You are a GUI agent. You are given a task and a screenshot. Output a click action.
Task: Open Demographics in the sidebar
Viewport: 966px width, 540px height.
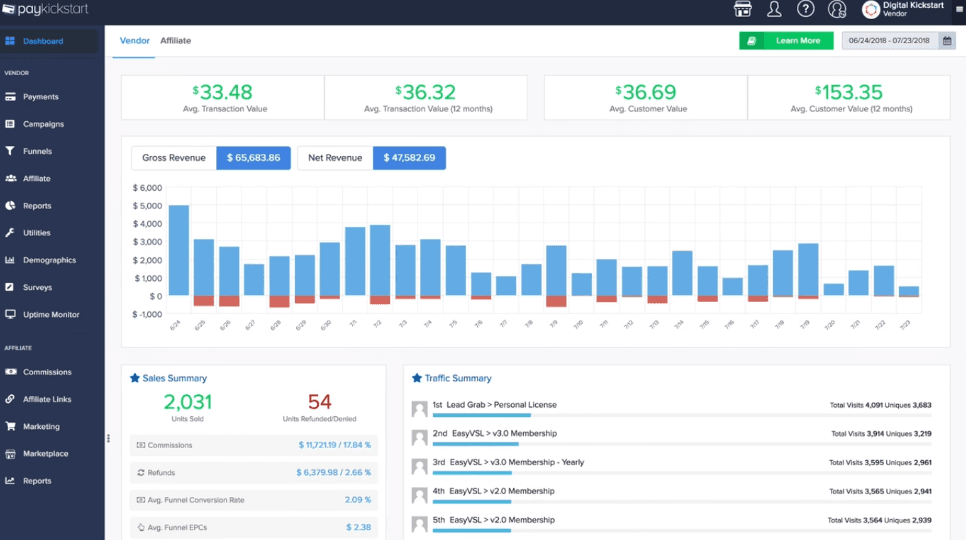(x=49, y=260)
